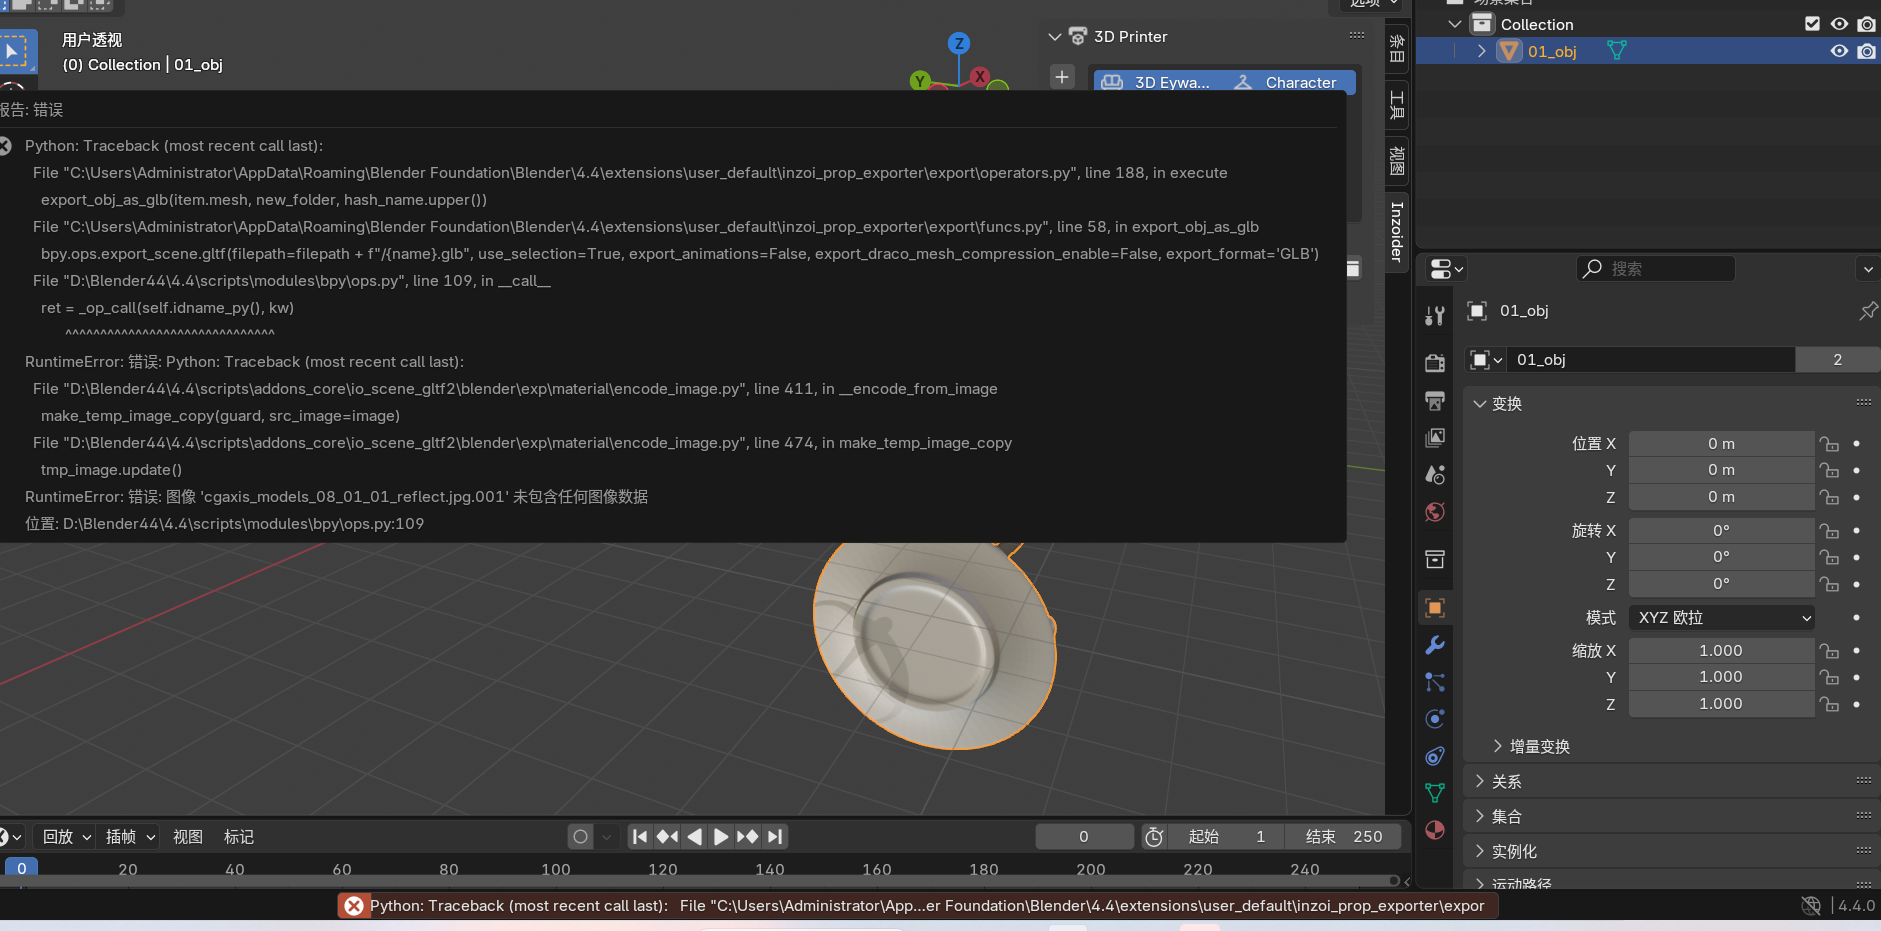Hide 01_obj in viewport with eye icon
Image resolution: width=1881 pixels, height=931 pixels.
coord(1839,51)
